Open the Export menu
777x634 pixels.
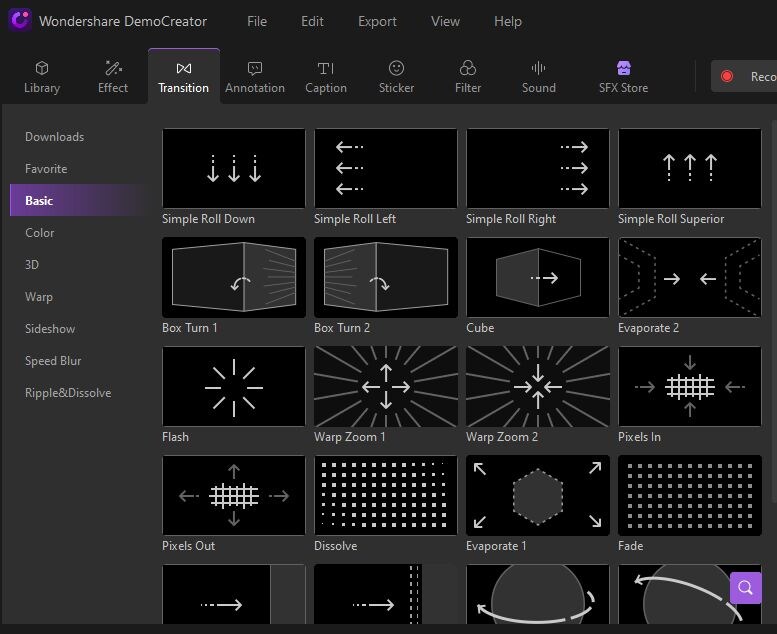(x=377, y=21)
